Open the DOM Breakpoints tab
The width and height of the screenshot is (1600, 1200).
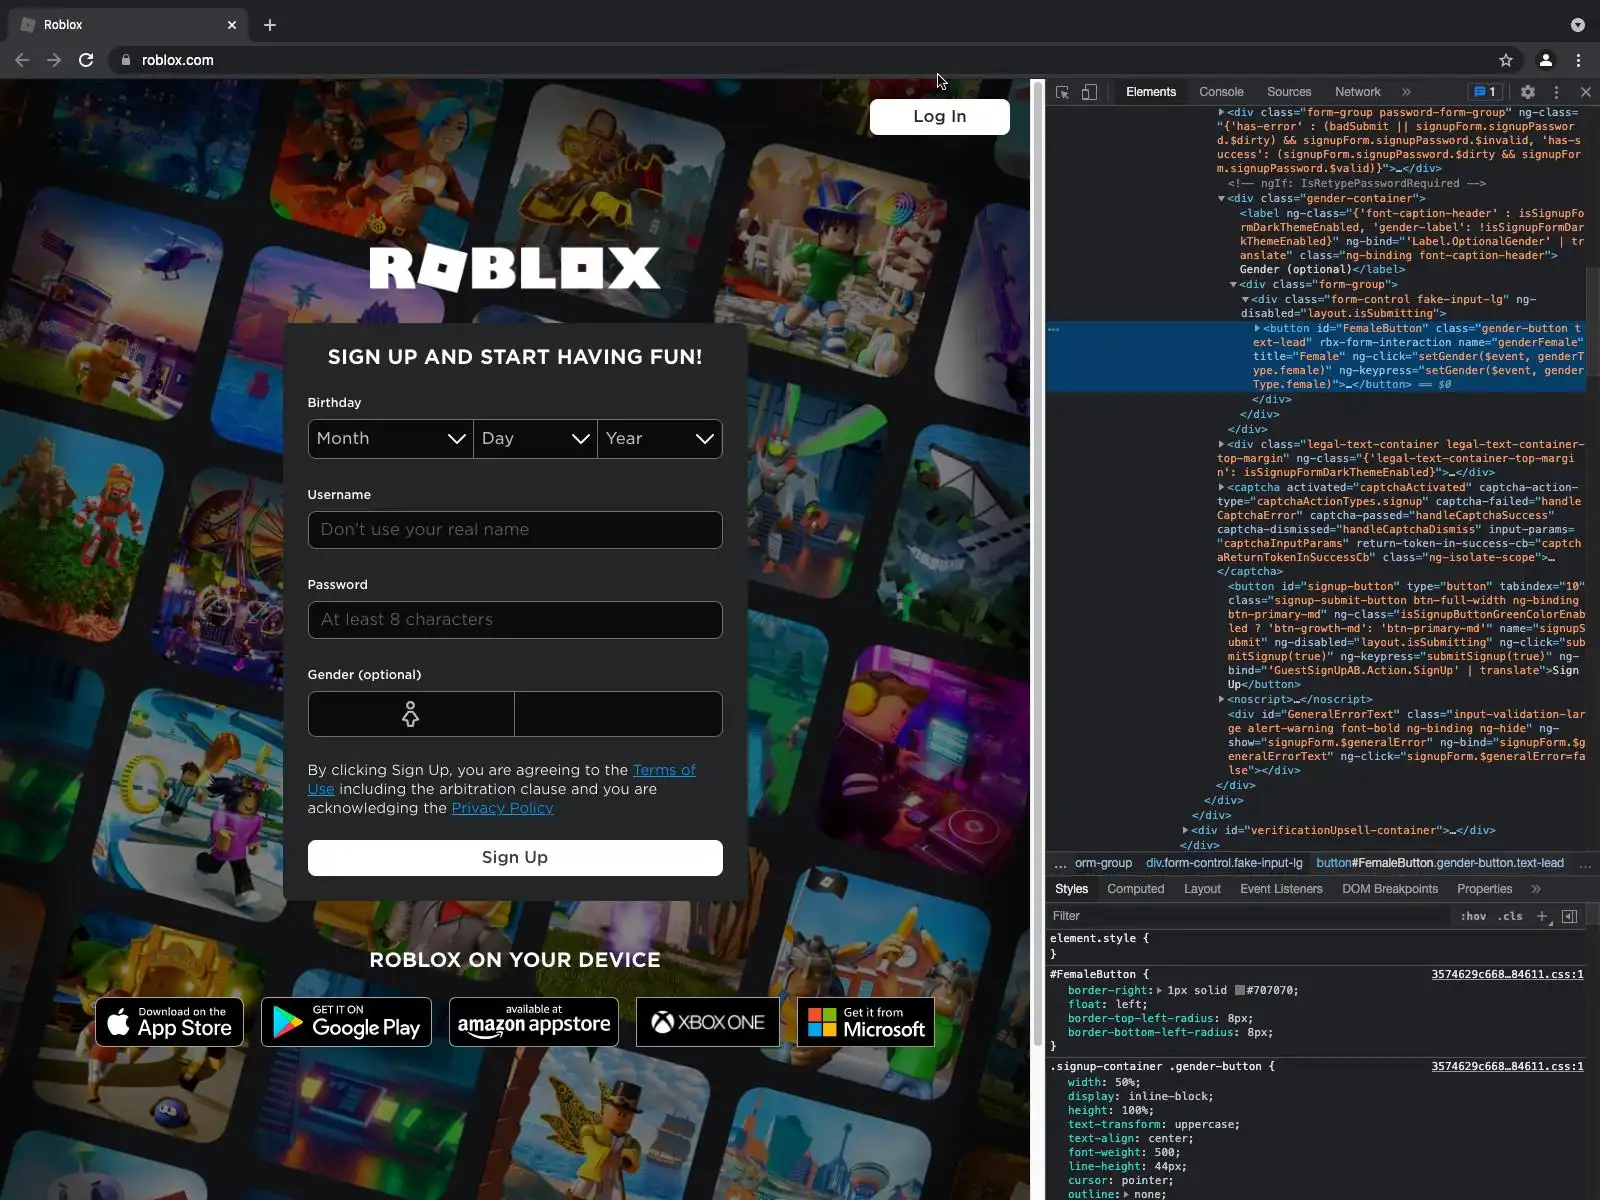[x=1390, y=889]
